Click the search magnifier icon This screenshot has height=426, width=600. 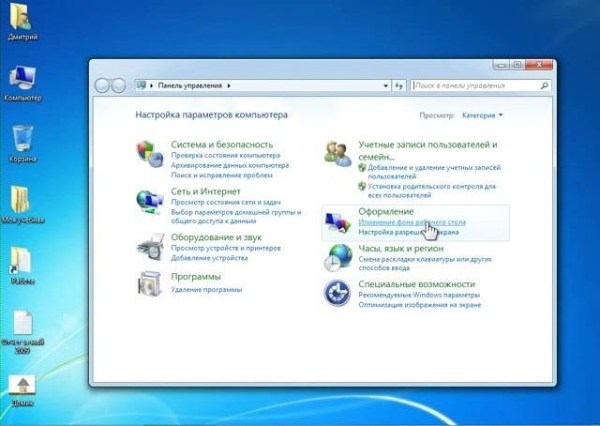coord(544,86)
